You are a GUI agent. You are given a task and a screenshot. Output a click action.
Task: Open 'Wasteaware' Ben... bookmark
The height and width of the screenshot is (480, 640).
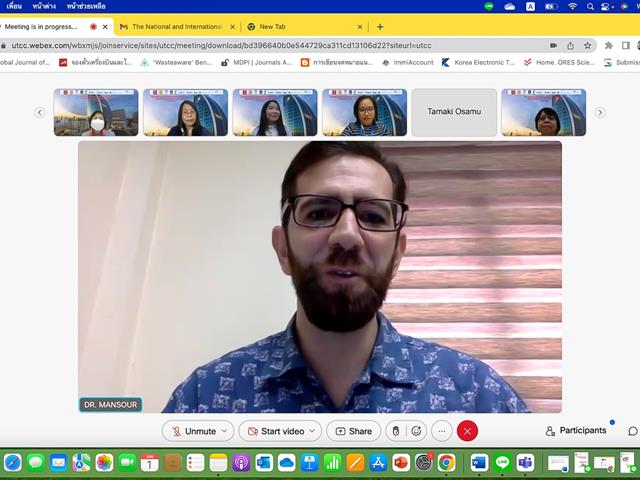pyautogui.click(x=176, y=62)
